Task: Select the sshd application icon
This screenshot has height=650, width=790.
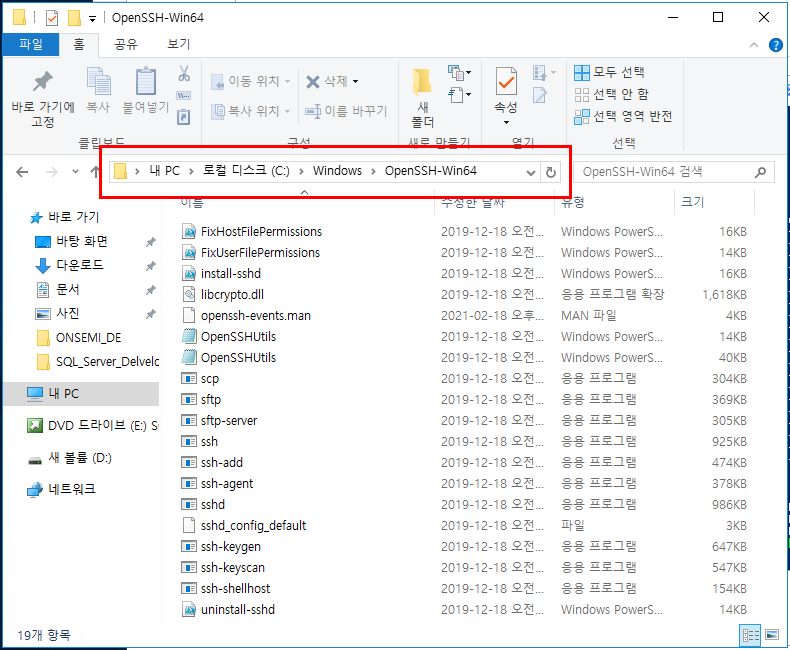Action: coord(189,504)
